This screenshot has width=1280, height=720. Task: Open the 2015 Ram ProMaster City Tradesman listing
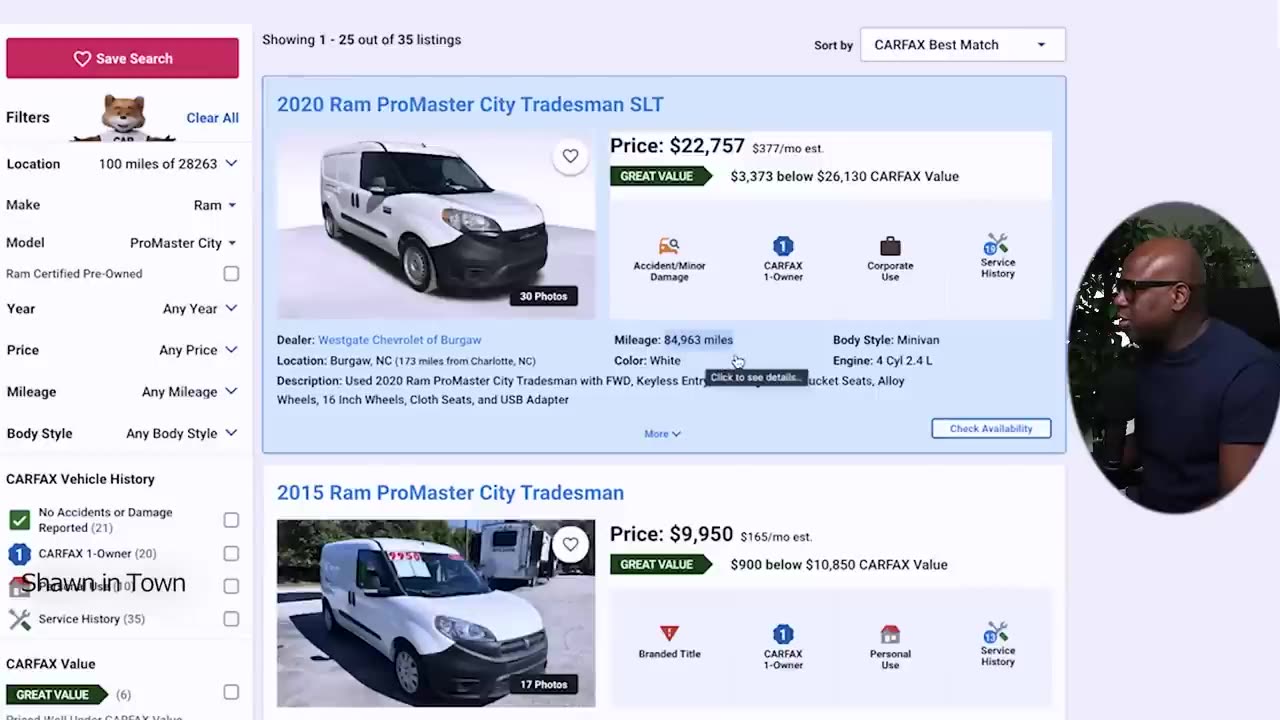point(450,492)
